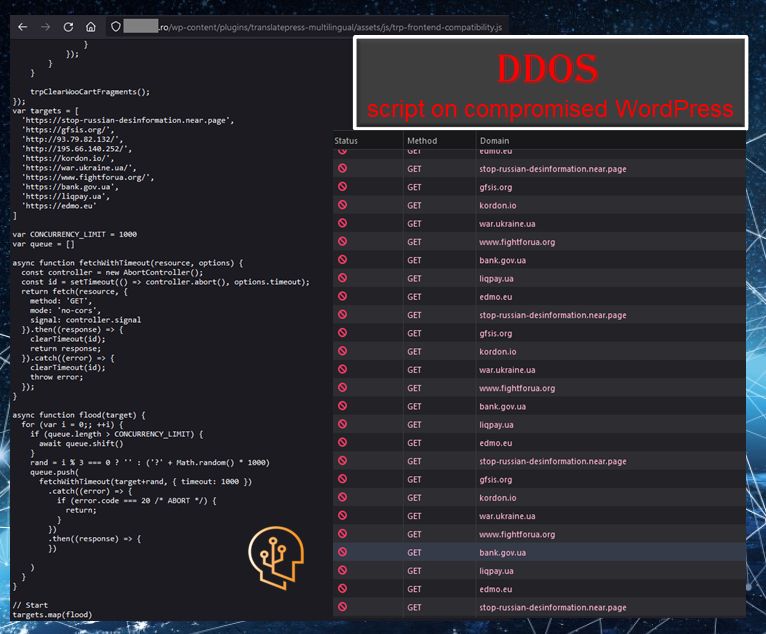Click the '// Start' comment line
766x634 pixels.
(30, 605)
